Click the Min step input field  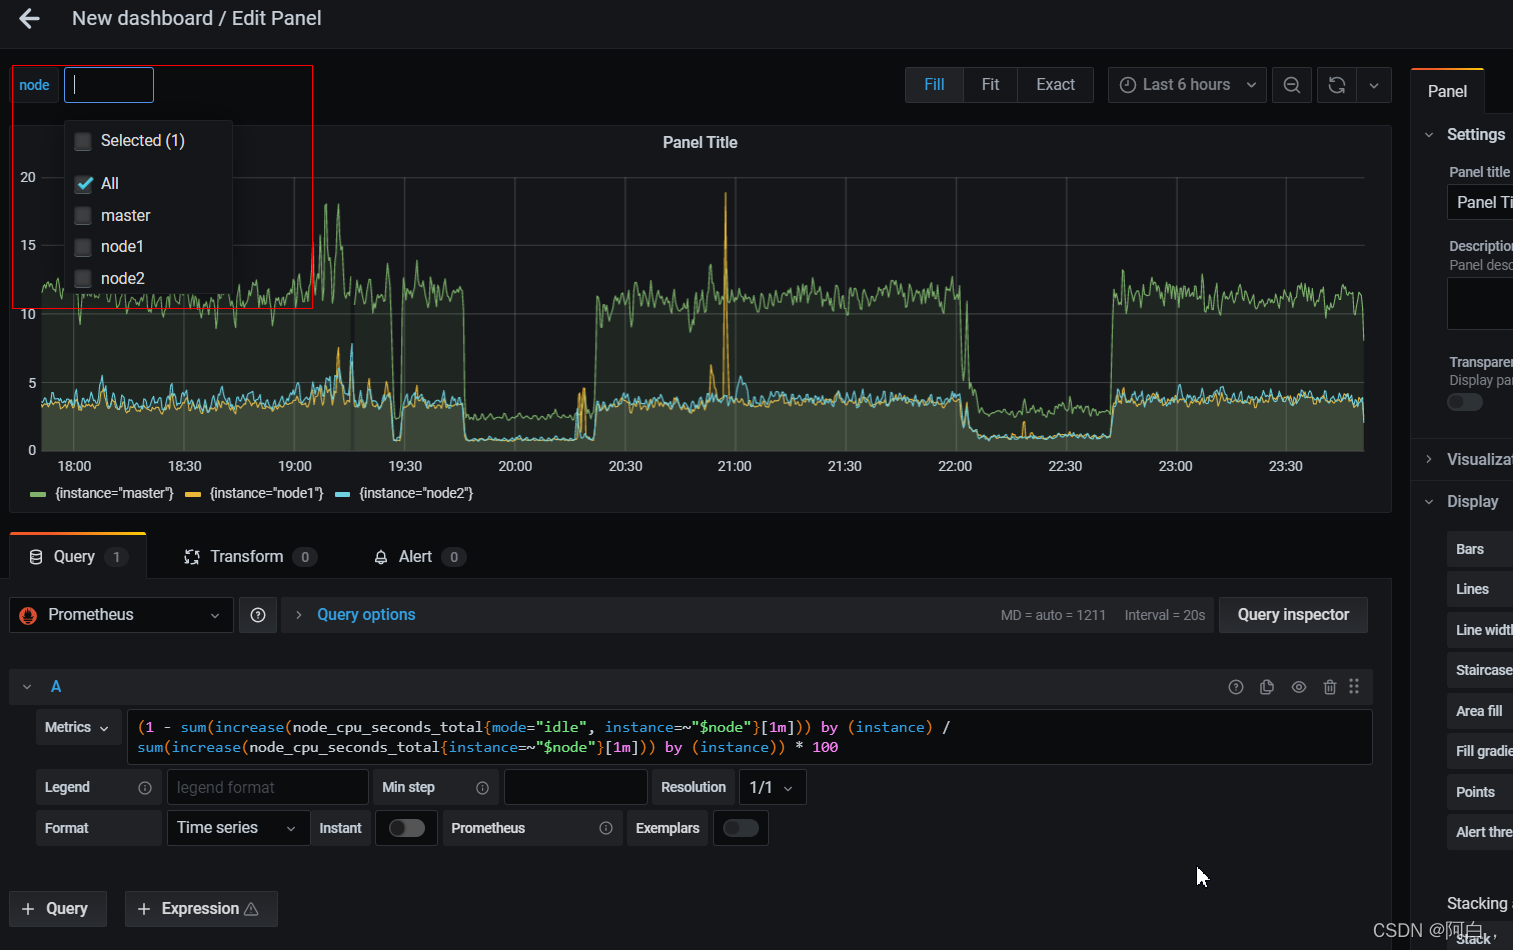[576, 788]
